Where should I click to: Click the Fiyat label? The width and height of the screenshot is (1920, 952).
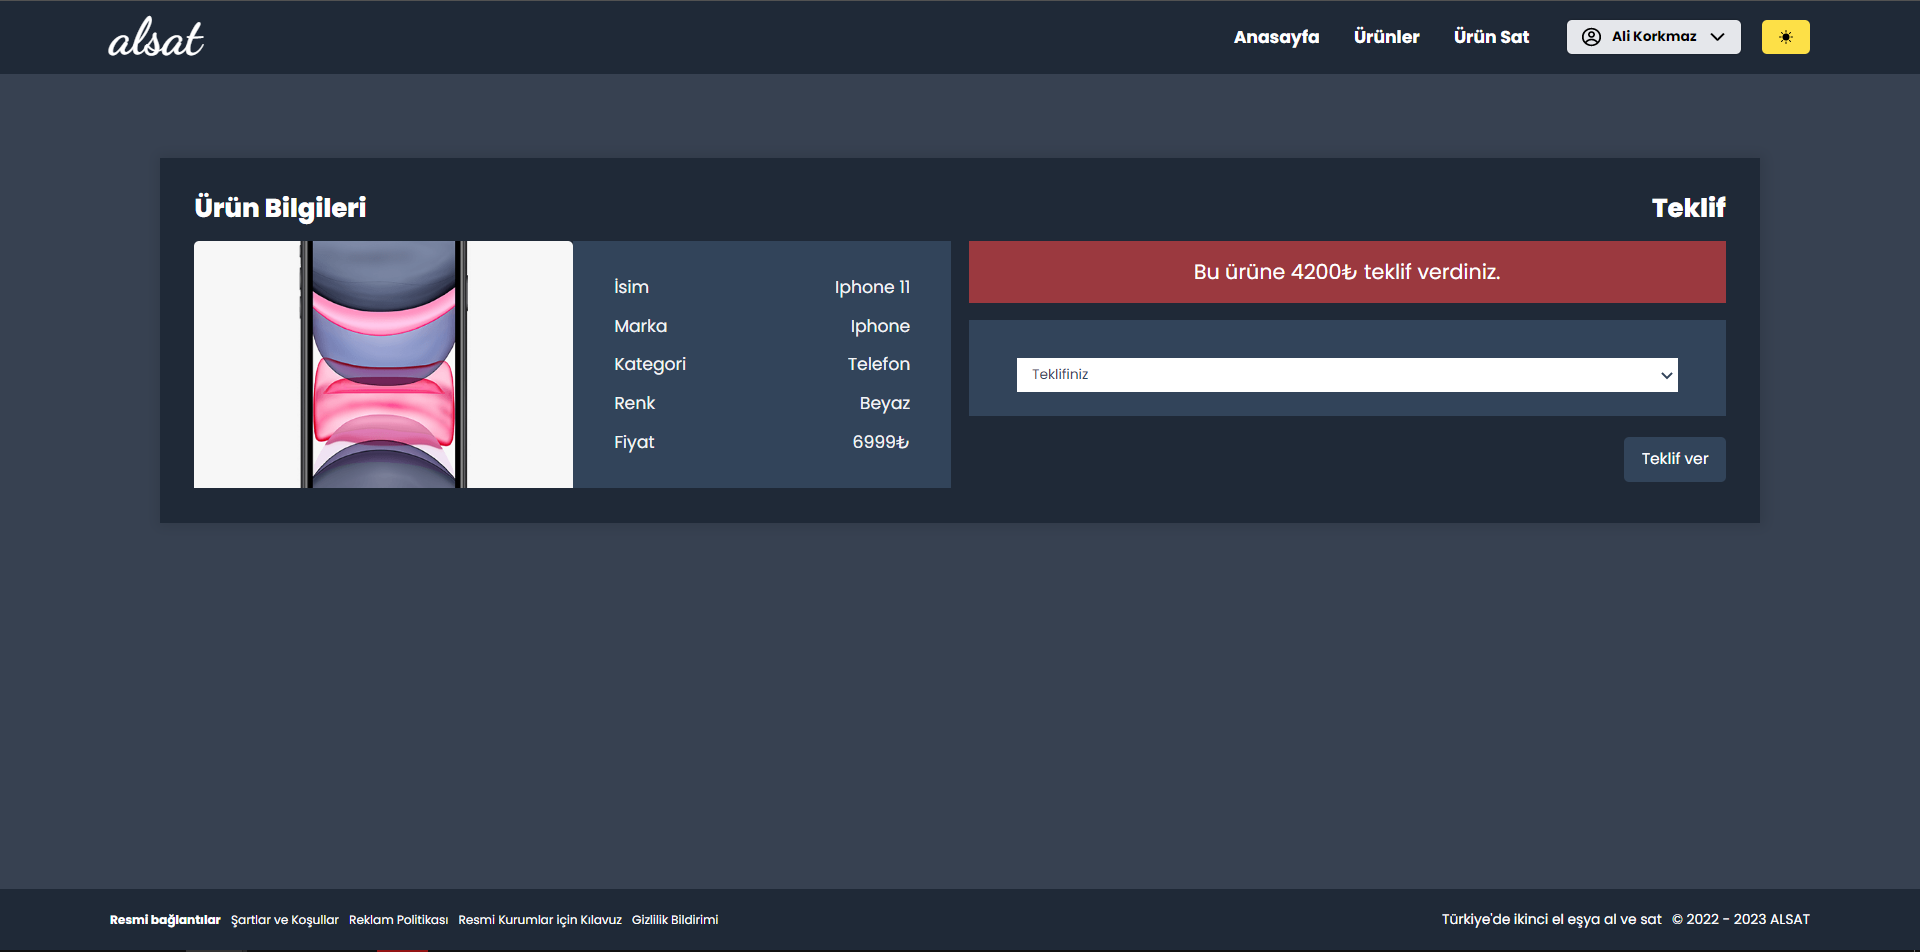click(634, 442)
